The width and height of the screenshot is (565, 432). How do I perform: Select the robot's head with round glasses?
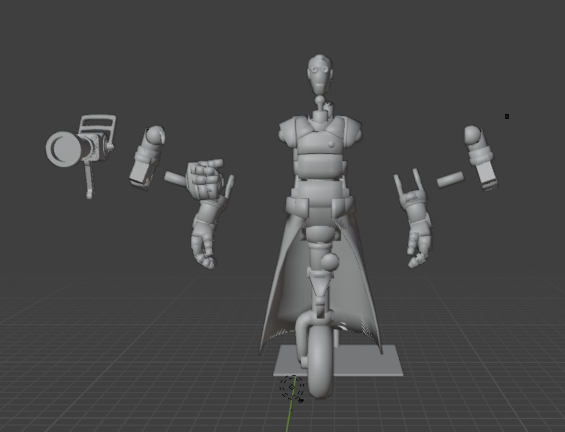(320, 75)
